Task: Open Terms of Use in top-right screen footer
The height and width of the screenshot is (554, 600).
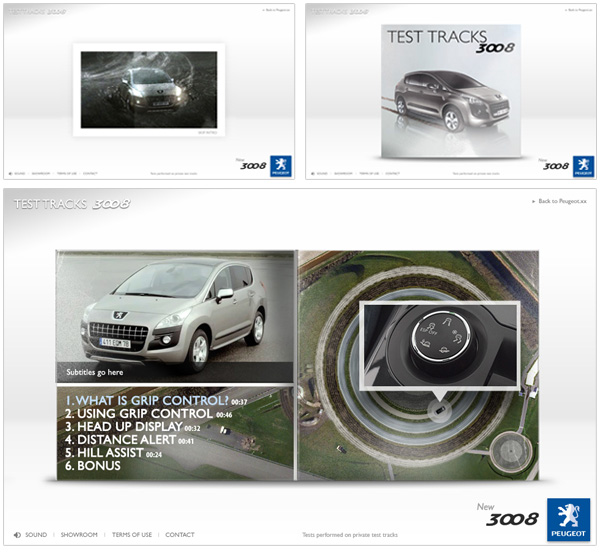Action: pos(369,173)
